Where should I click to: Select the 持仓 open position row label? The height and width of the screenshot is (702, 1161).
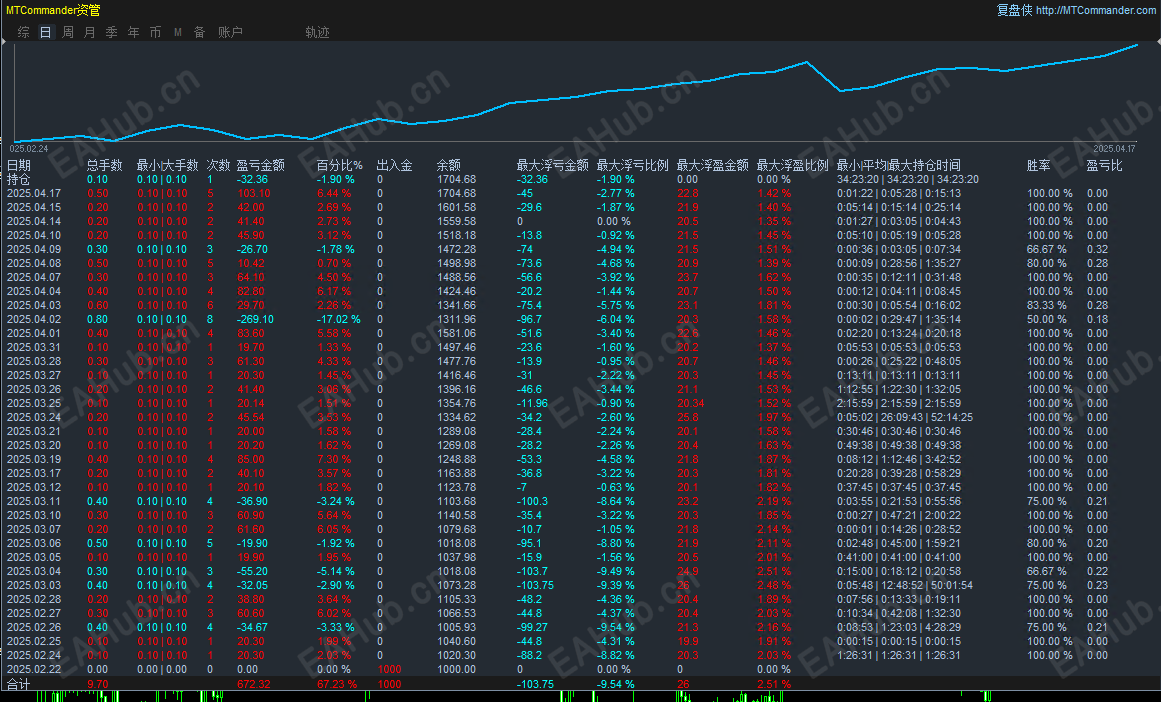[x=19, y=179]
